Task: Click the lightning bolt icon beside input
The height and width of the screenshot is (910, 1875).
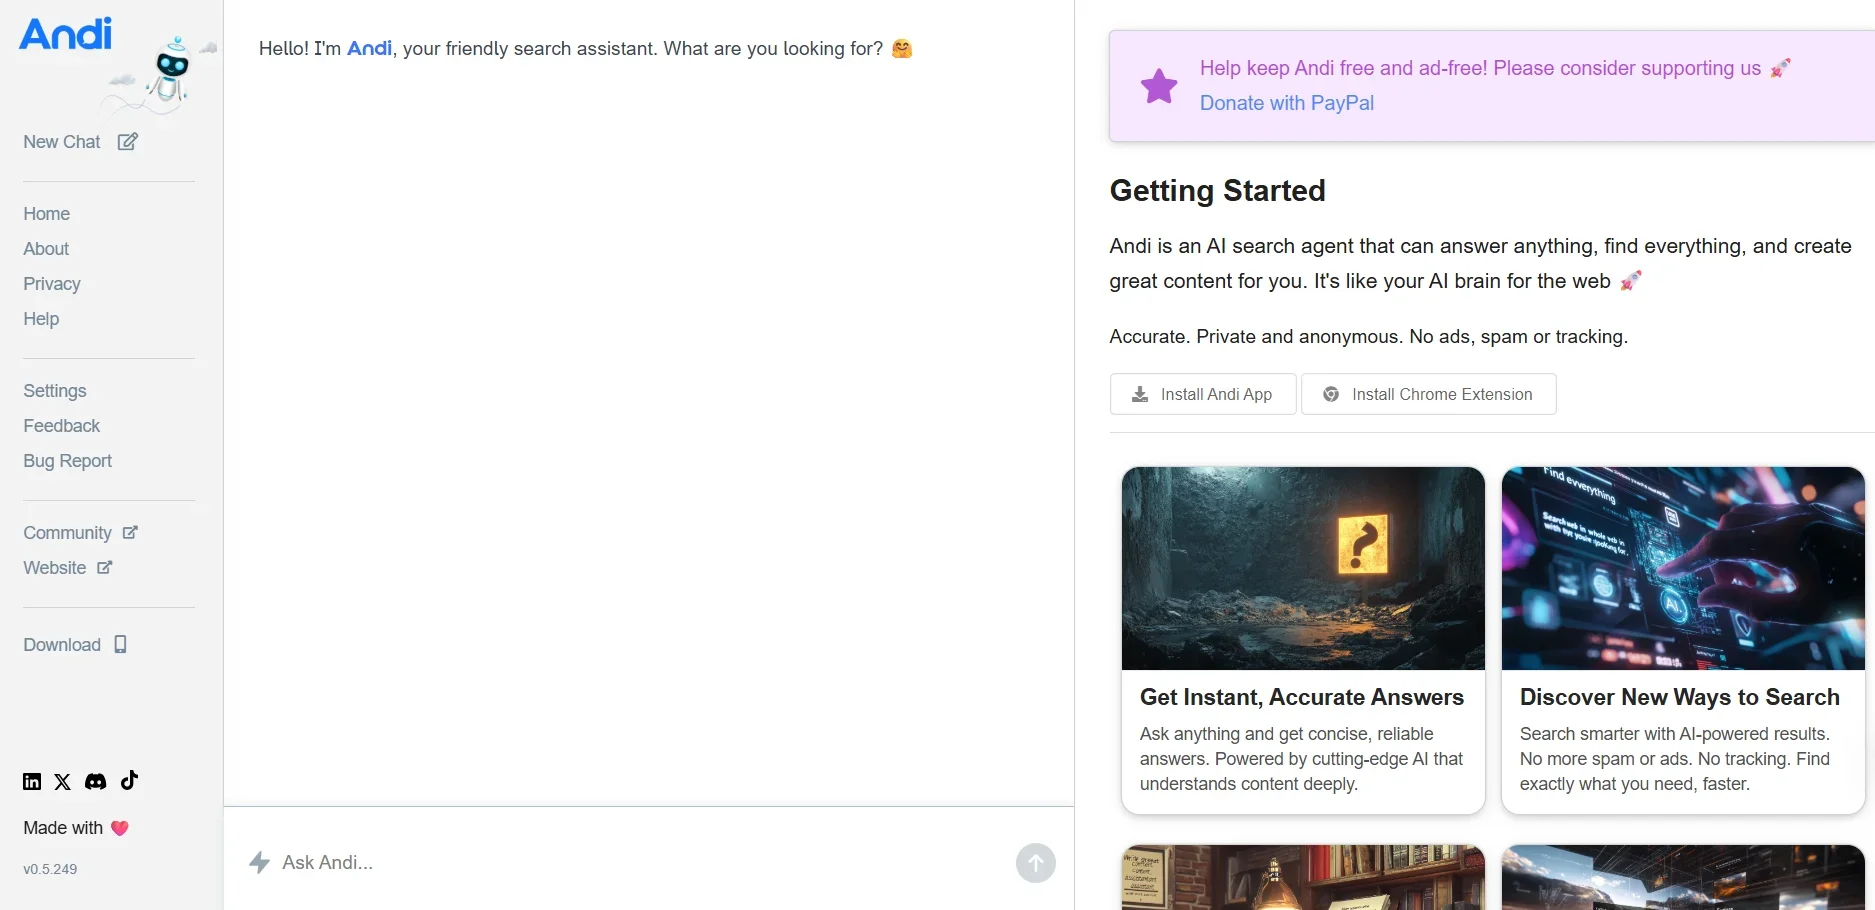Action: click(259, 862)
